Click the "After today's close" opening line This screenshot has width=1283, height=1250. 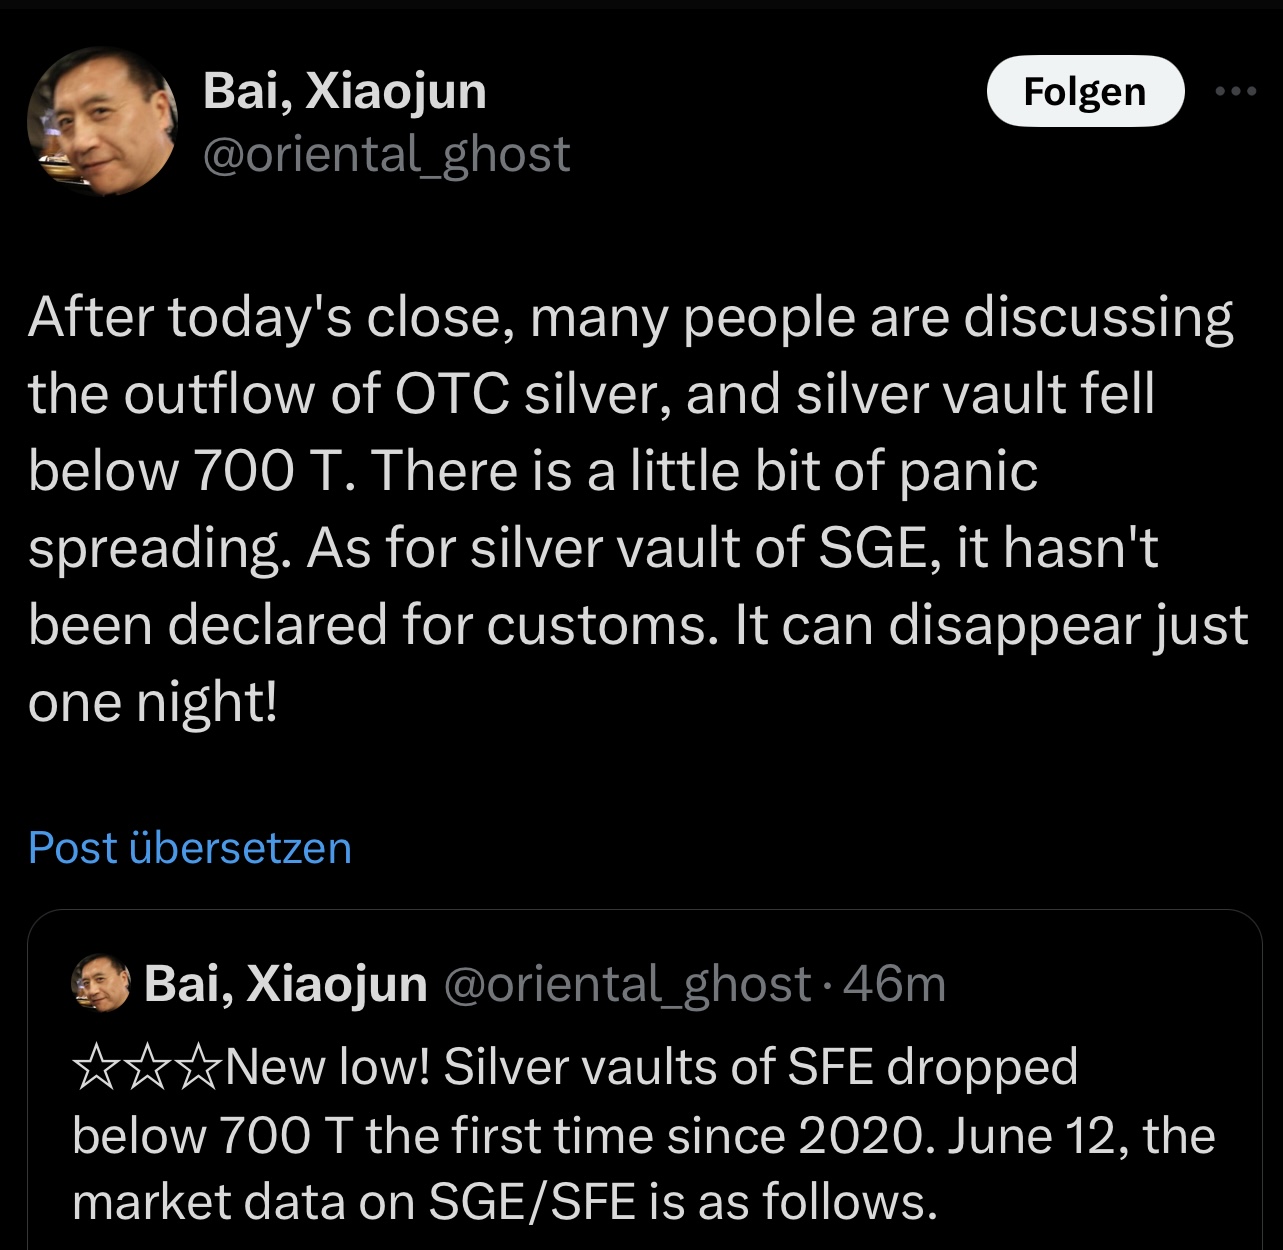pos(630,317)
